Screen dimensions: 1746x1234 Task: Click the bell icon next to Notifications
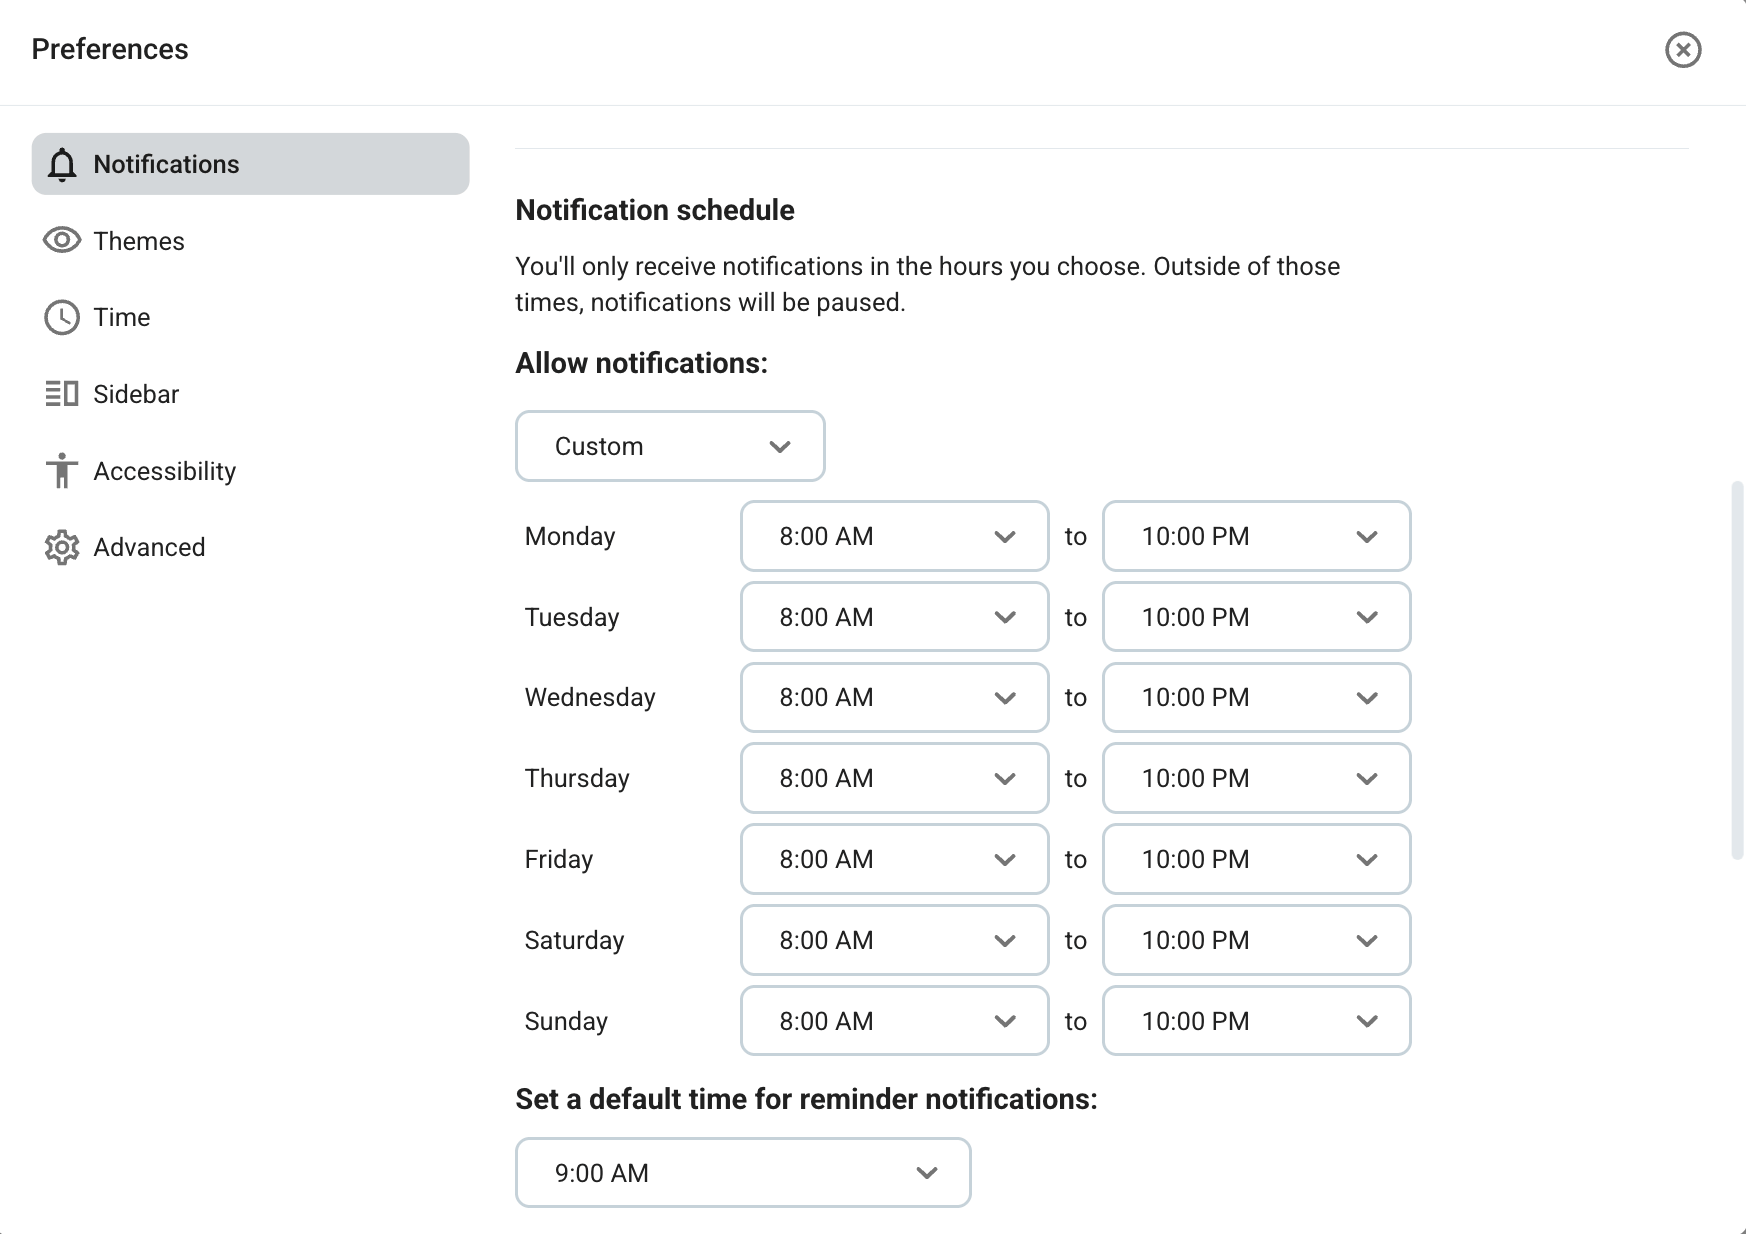pyautogui.click(x=62, y=164)
